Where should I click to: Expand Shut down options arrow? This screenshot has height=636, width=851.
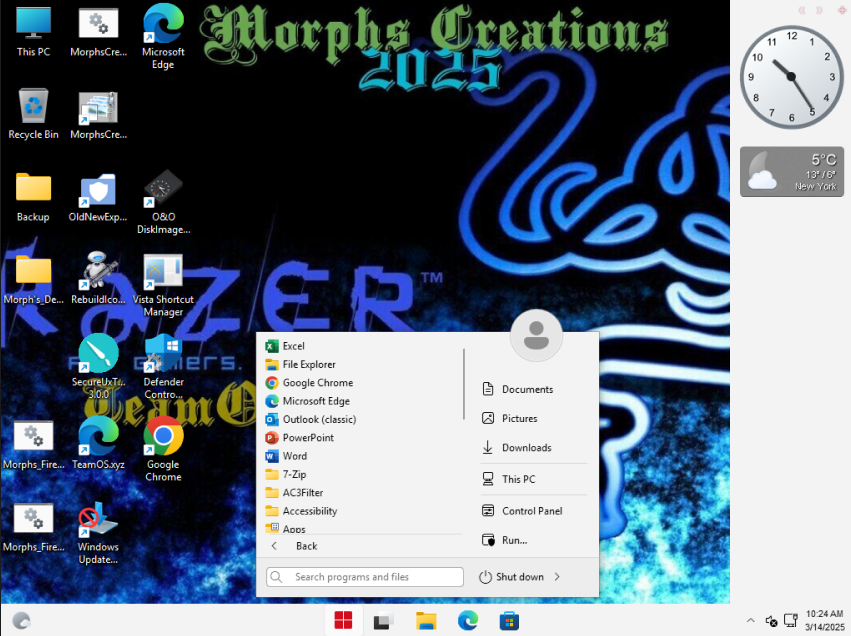557,577
